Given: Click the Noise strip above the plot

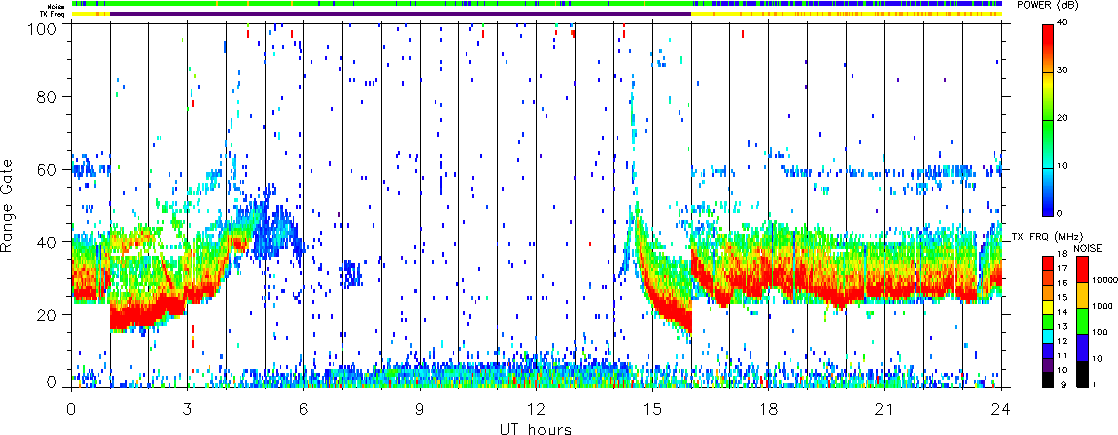Looking at the screenshot, I should pyautogui.click(x=537, y=4).
